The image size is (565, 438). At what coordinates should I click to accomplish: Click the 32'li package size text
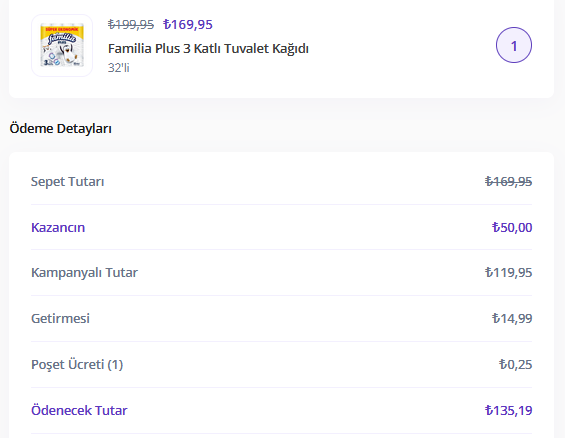click(x=119, y=68)
